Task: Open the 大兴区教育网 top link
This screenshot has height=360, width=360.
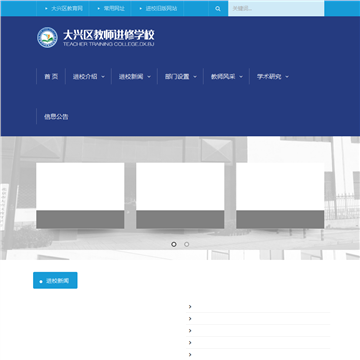Action: (x=67, y=9)
